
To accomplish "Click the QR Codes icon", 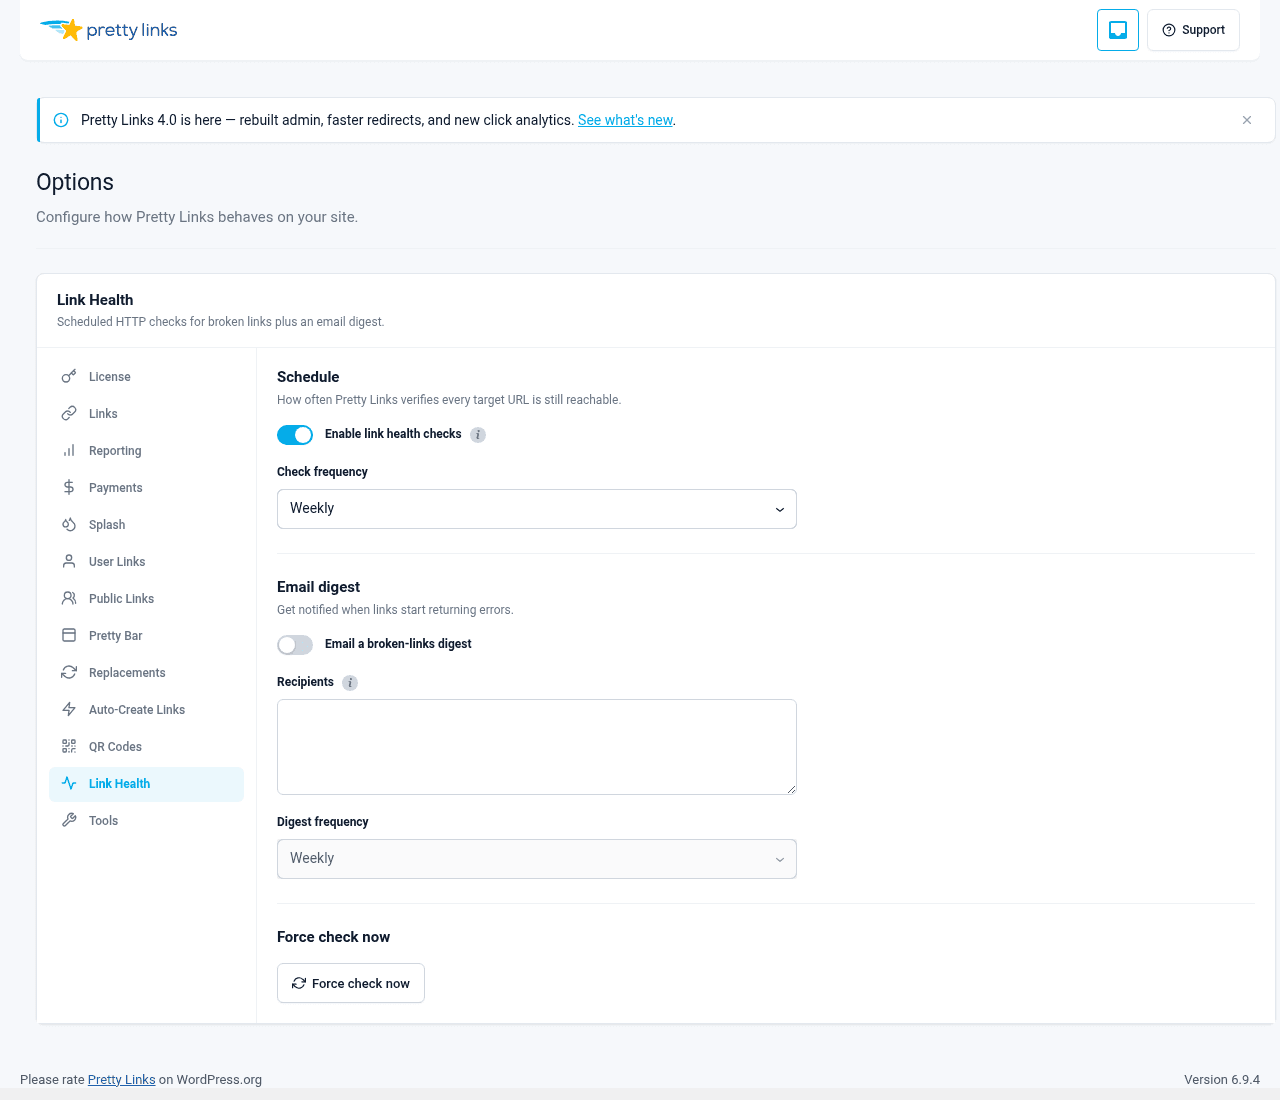I will 69,747.
